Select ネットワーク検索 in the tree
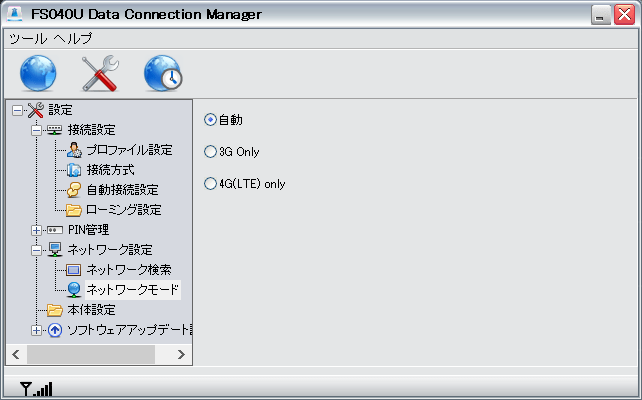This screenshot has width=642, height=400. click(129, 270)
